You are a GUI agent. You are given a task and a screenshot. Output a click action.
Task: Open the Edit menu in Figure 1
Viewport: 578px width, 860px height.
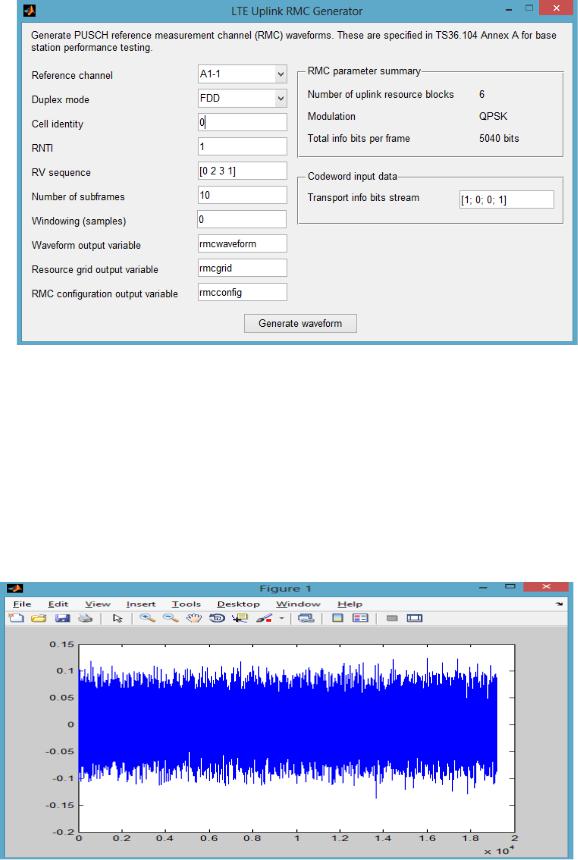(58, 604)
